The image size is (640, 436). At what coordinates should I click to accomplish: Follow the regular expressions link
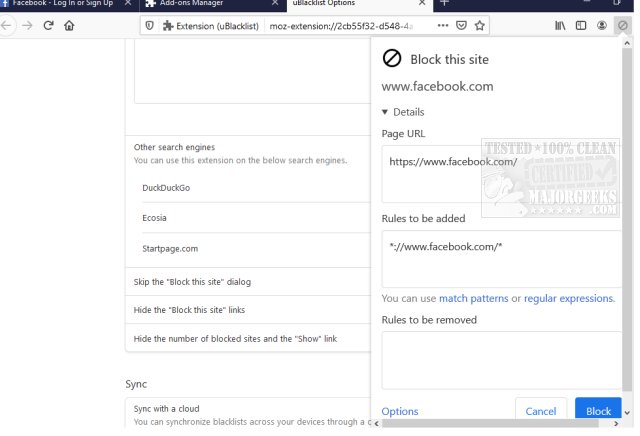coord(568,298)
